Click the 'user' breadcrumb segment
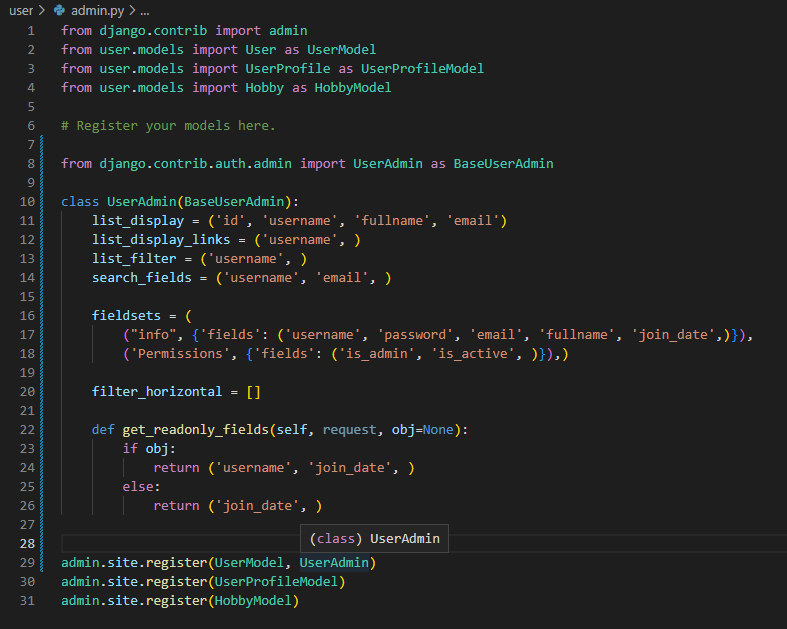Image resolution: width=787 pixels, height=629 pixels. pos(21,10)
